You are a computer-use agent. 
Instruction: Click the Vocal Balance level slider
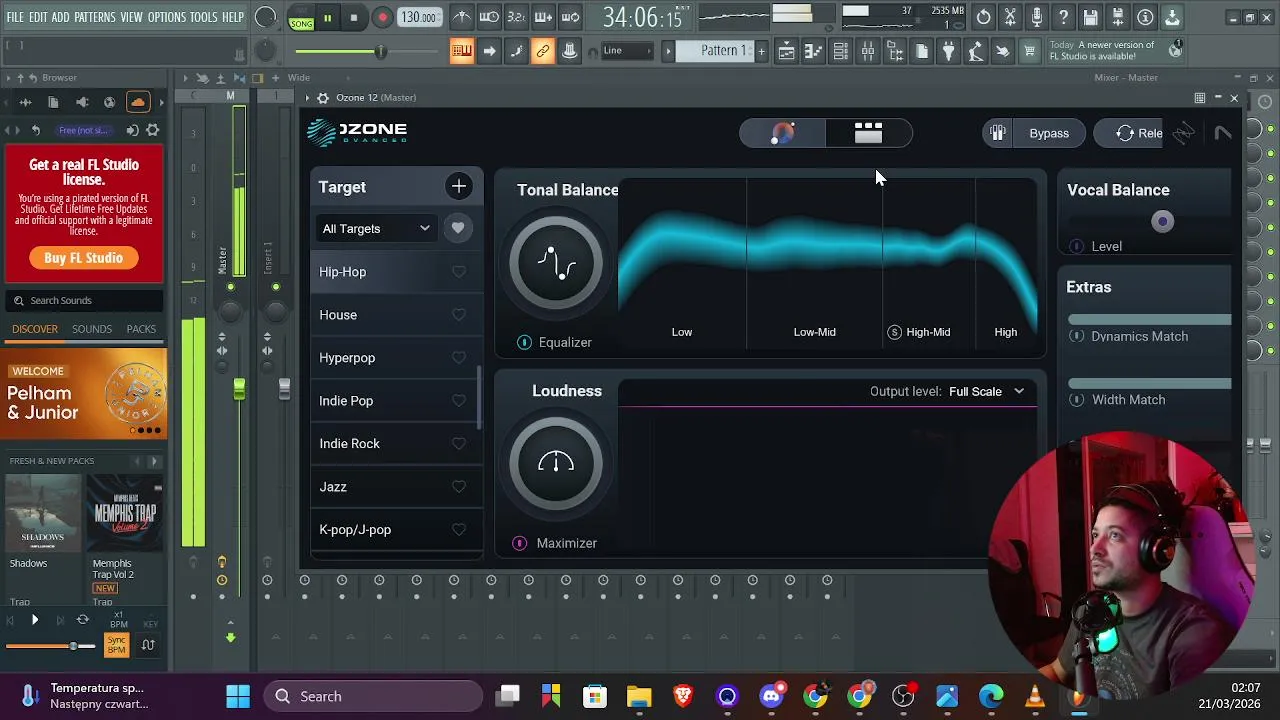point(1149,222)
